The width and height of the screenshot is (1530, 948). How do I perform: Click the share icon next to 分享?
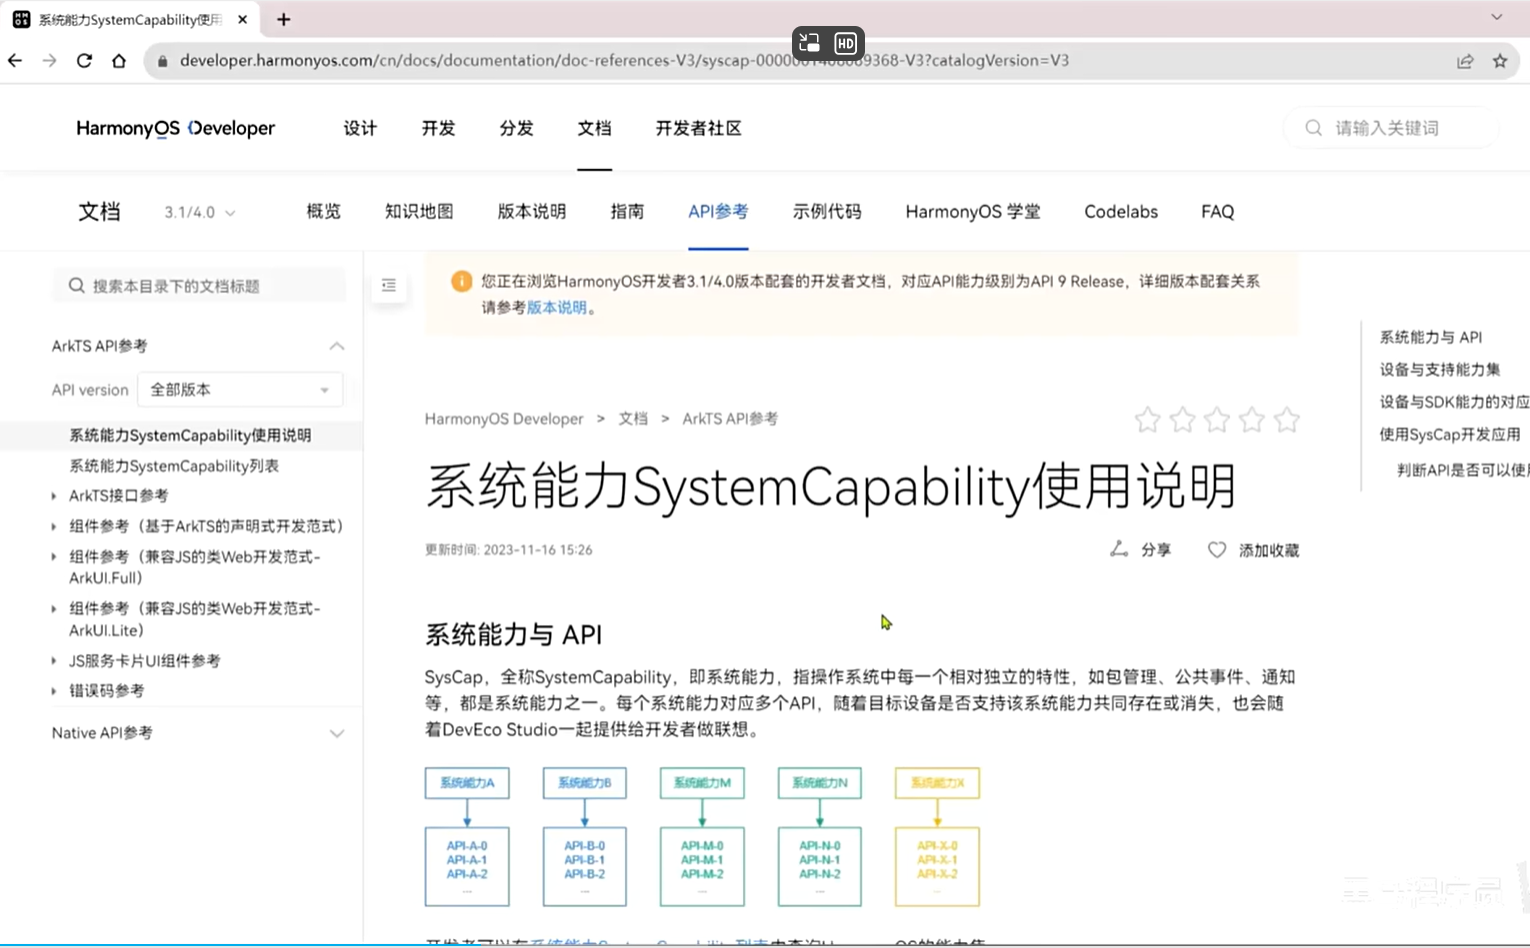(1119, 549)
